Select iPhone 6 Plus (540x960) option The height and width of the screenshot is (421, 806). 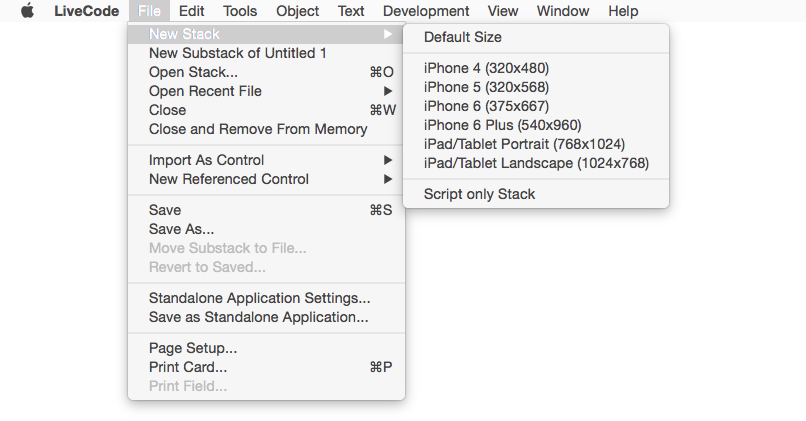pos(502,125)
